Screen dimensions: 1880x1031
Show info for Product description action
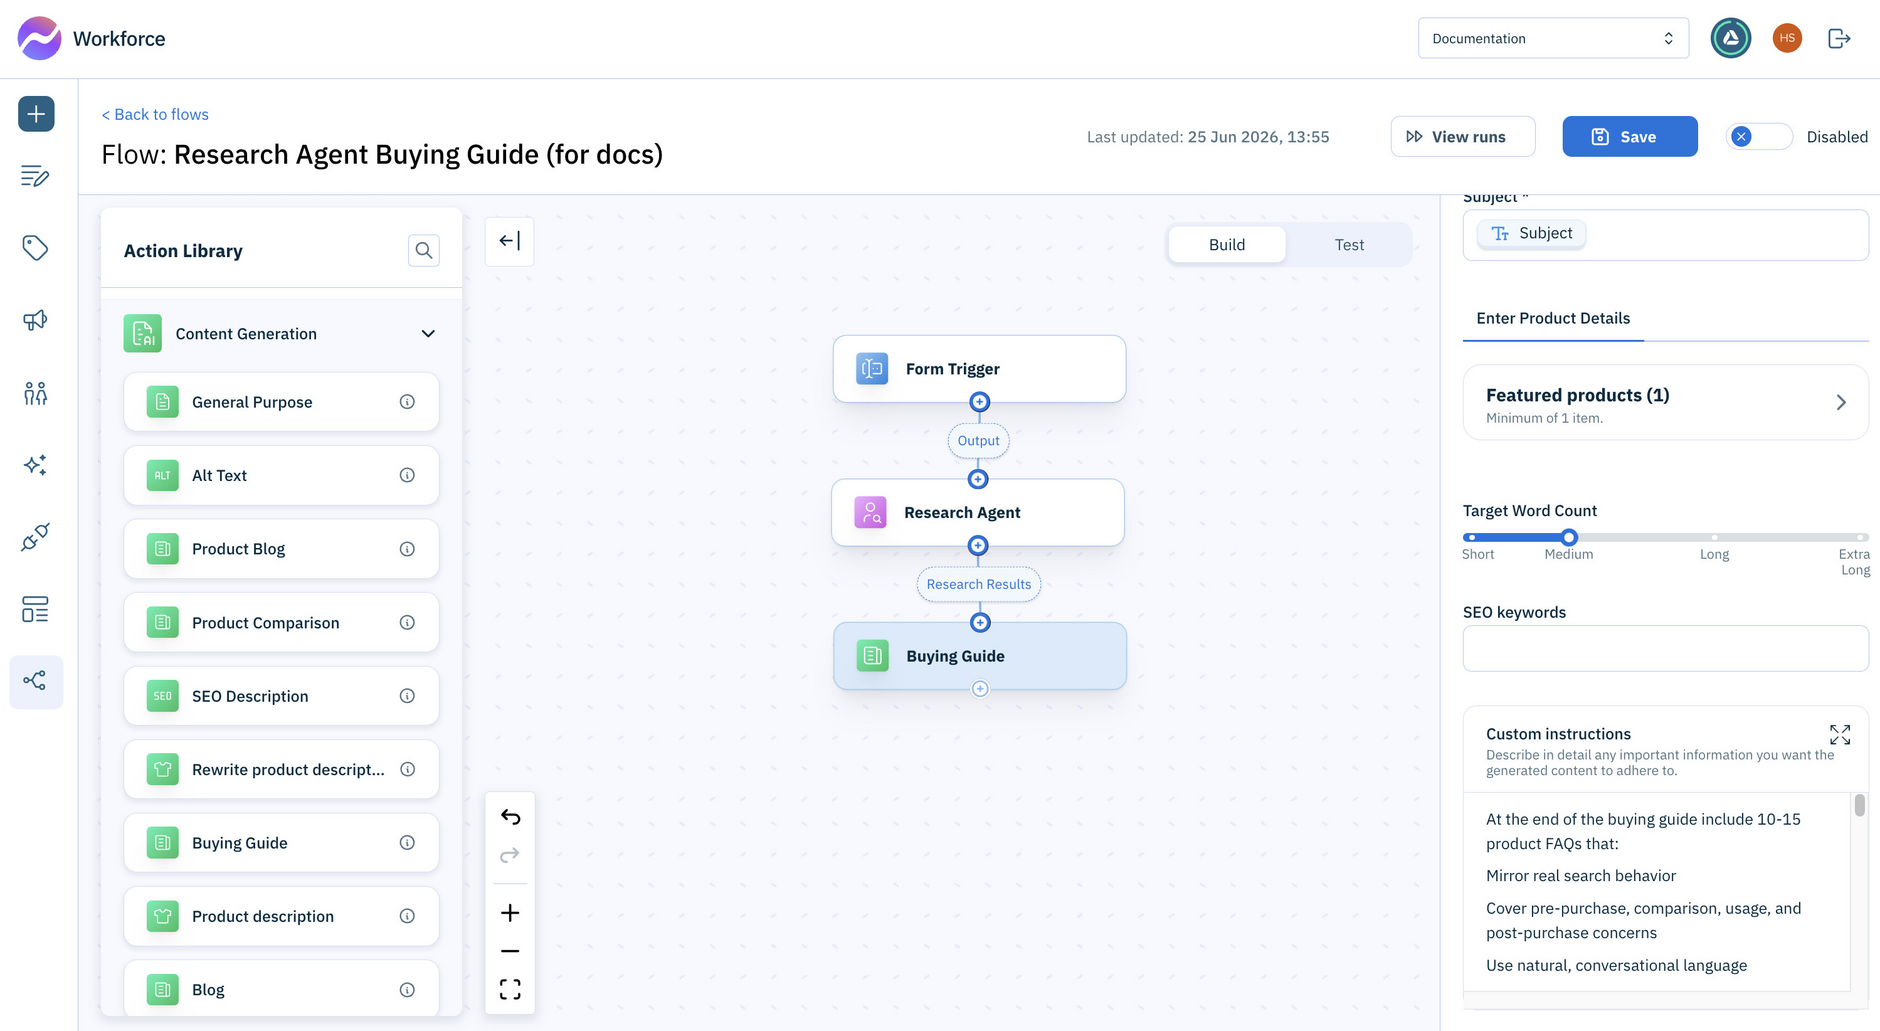(x=407, y=916)
